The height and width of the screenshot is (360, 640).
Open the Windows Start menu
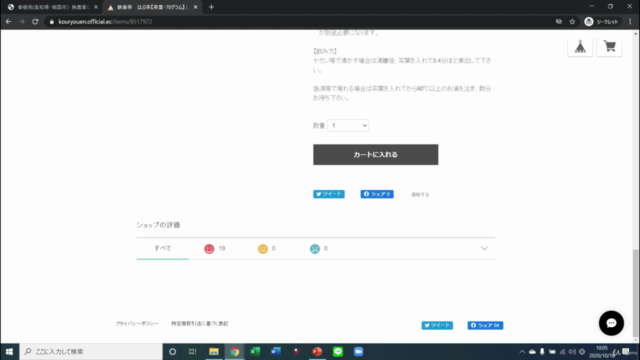(9, 351)
